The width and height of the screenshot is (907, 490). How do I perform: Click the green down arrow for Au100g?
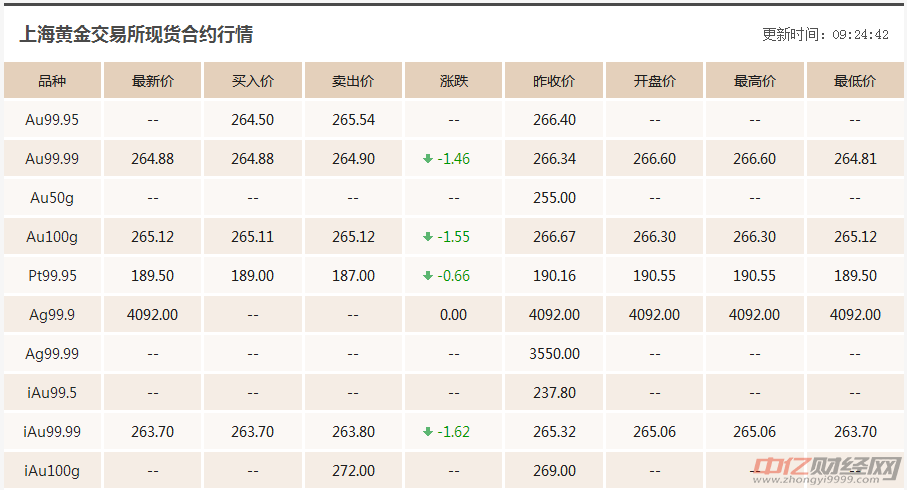428,237
